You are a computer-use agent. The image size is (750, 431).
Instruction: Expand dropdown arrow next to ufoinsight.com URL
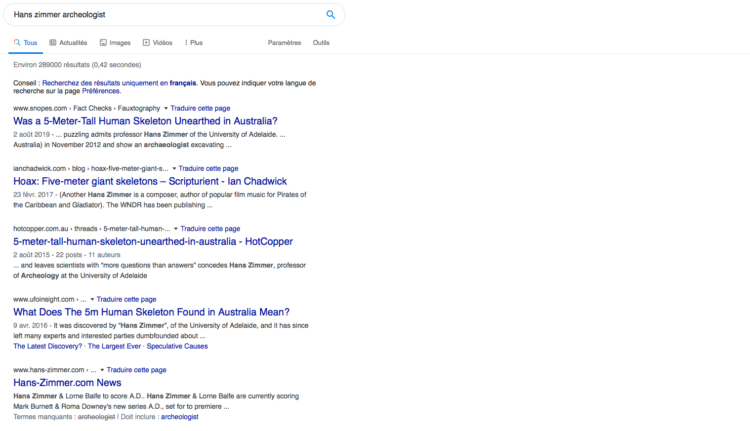(92, 299)
